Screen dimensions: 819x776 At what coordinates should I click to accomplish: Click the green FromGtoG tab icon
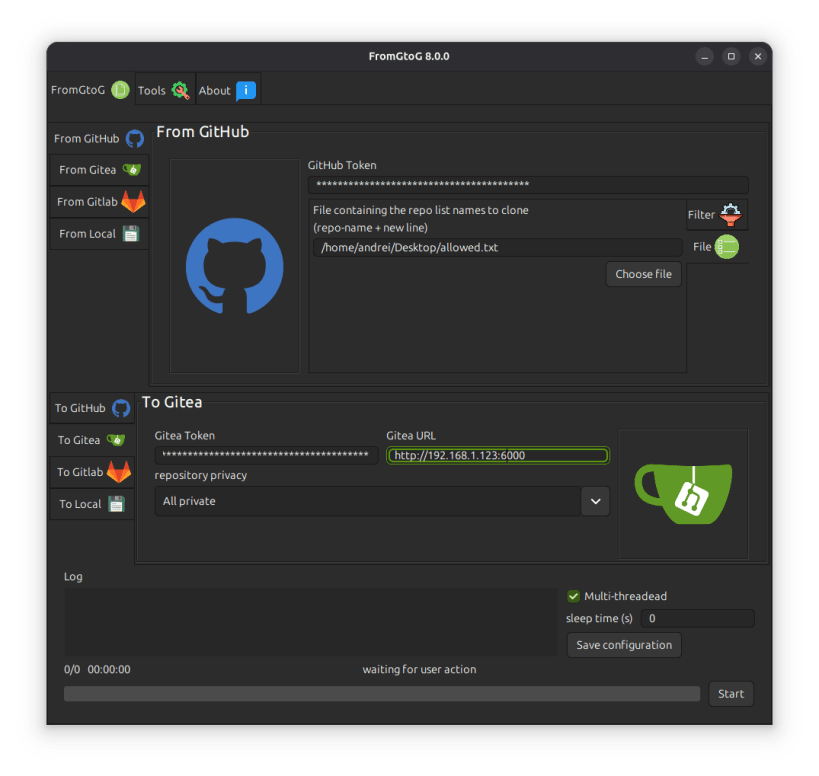120,90
